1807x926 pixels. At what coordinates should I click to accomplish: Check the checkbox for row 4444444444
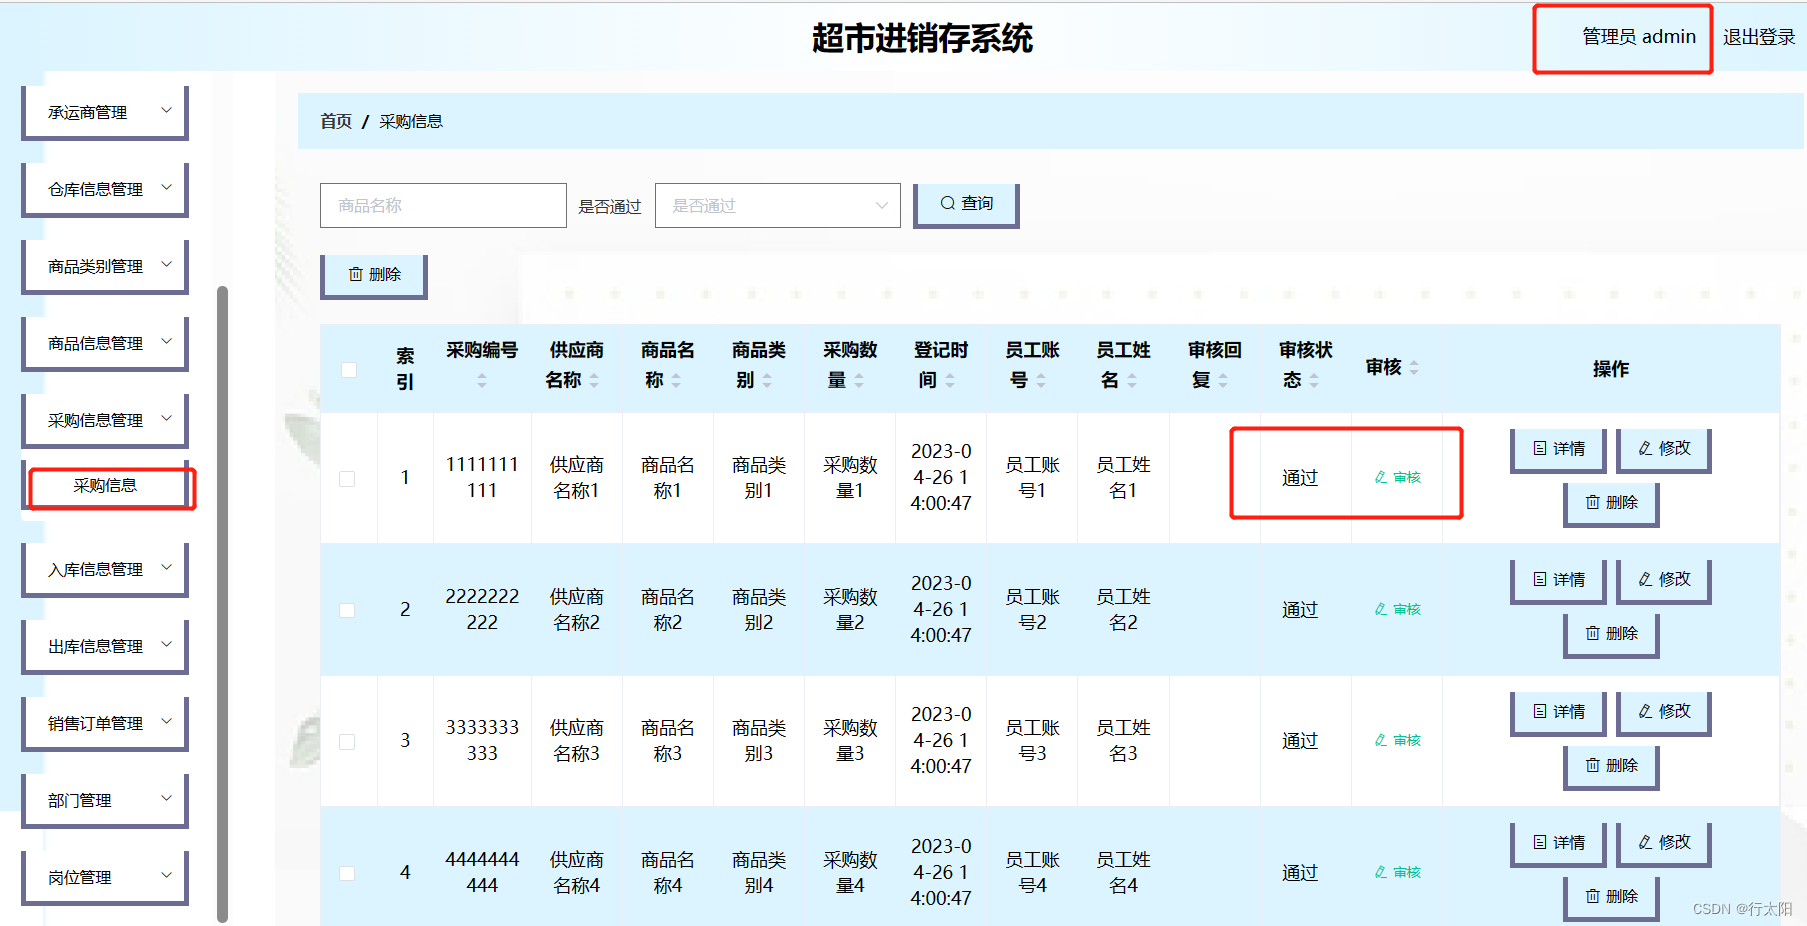click(347, 873)
